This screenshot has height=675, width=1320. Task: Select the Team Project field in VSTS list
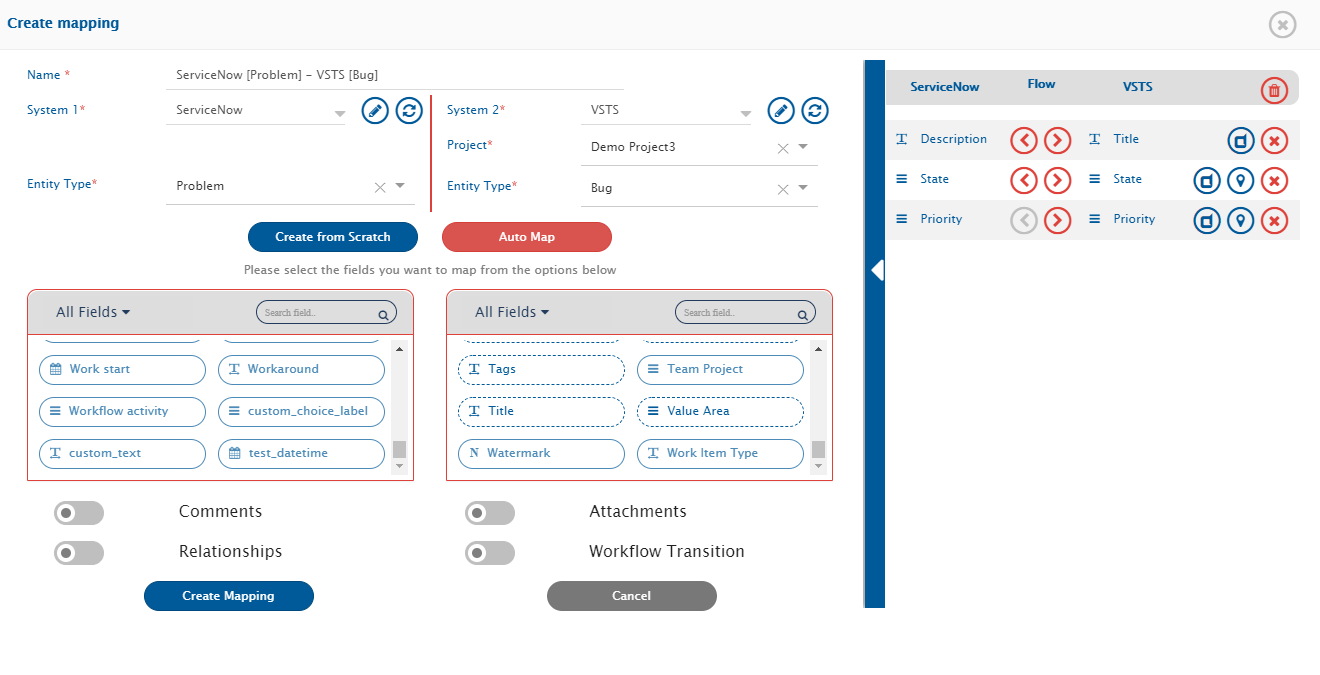[x=720, y=369]
